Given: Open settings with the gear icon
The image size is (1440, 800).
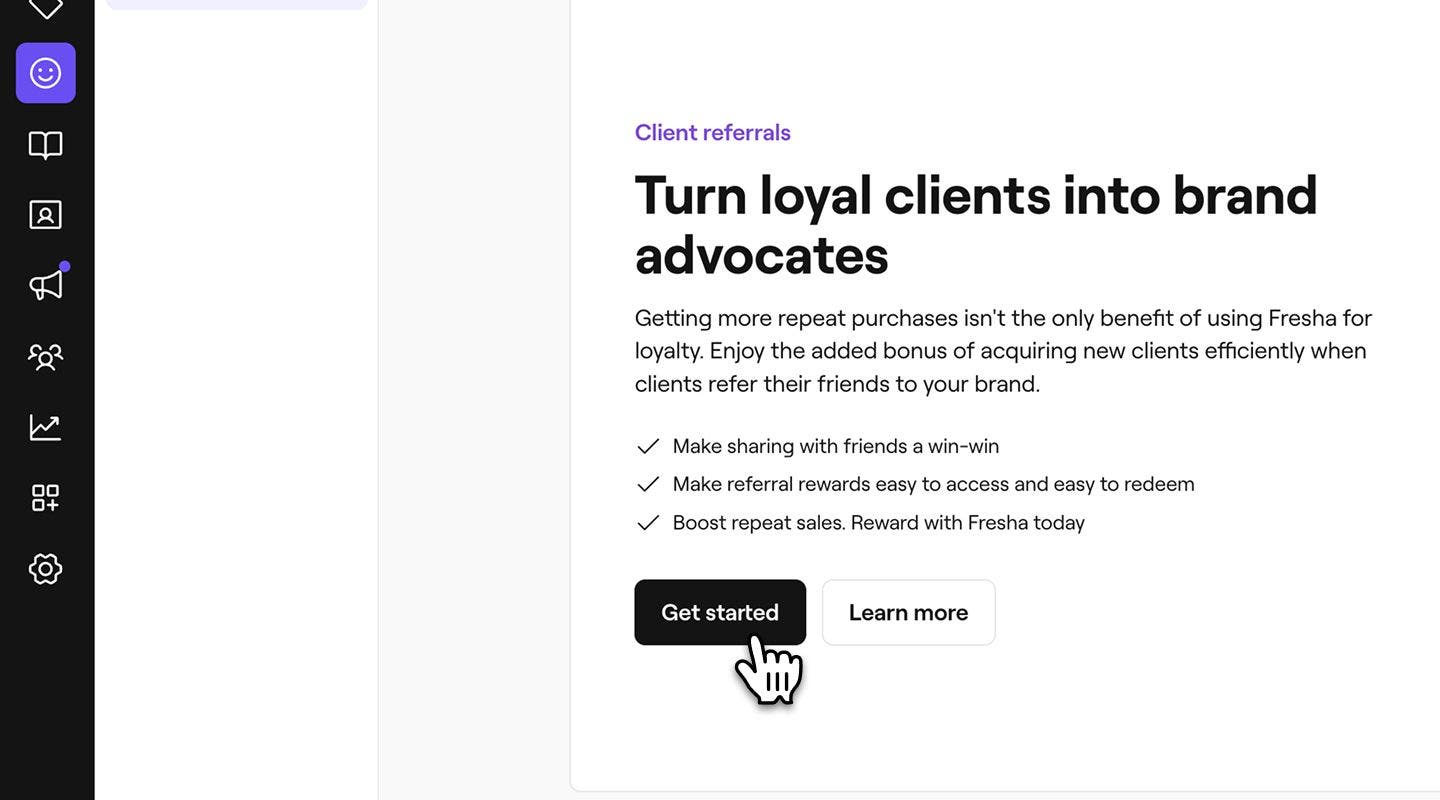Looking at the screenshot, I should (x=45, y=564).
